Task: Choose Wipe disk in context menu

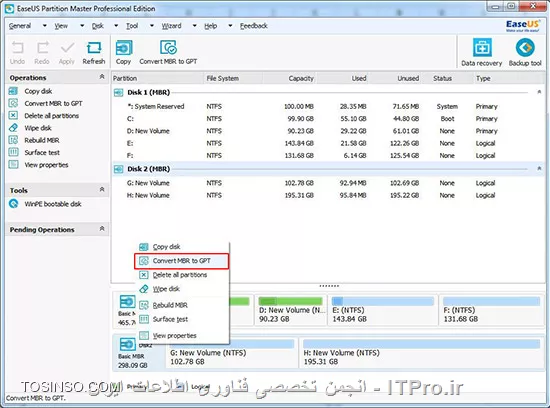Action: click(x=182, y=289)
